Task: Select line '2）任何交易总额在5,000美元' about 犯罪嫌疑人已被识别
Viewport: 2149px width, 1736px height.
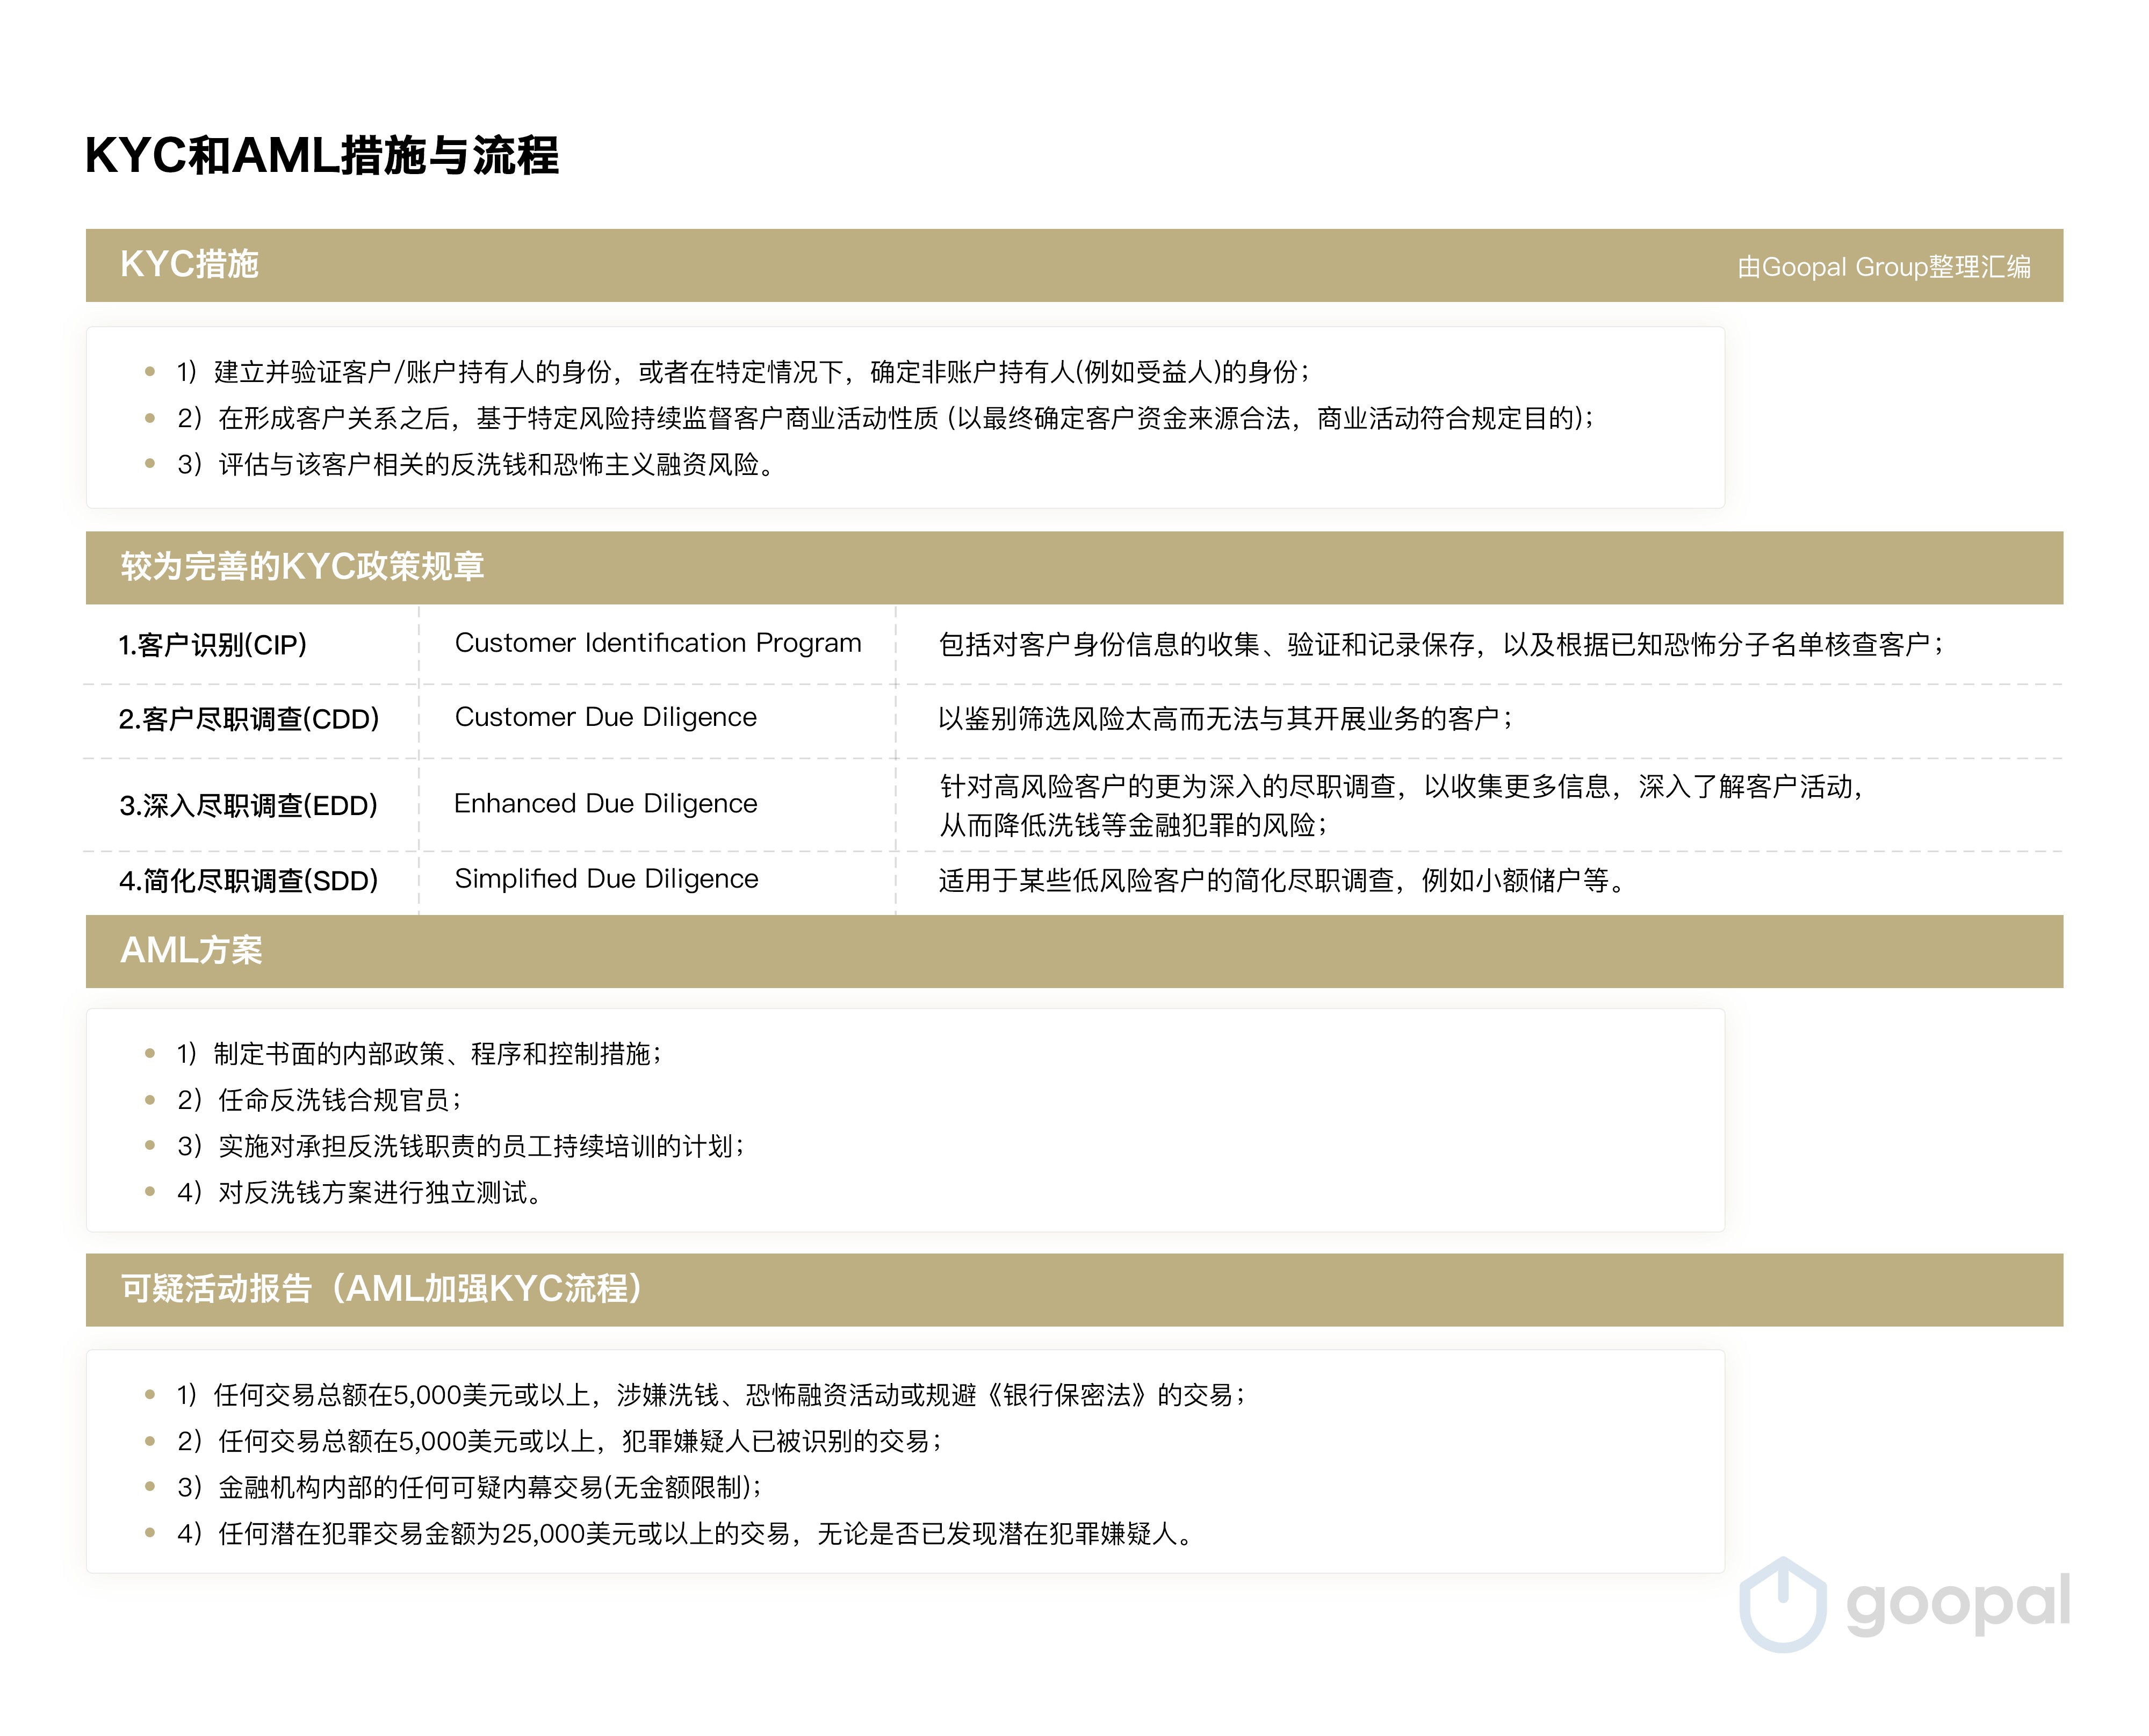Action: pyautogui.click(x=559, y=1441)
